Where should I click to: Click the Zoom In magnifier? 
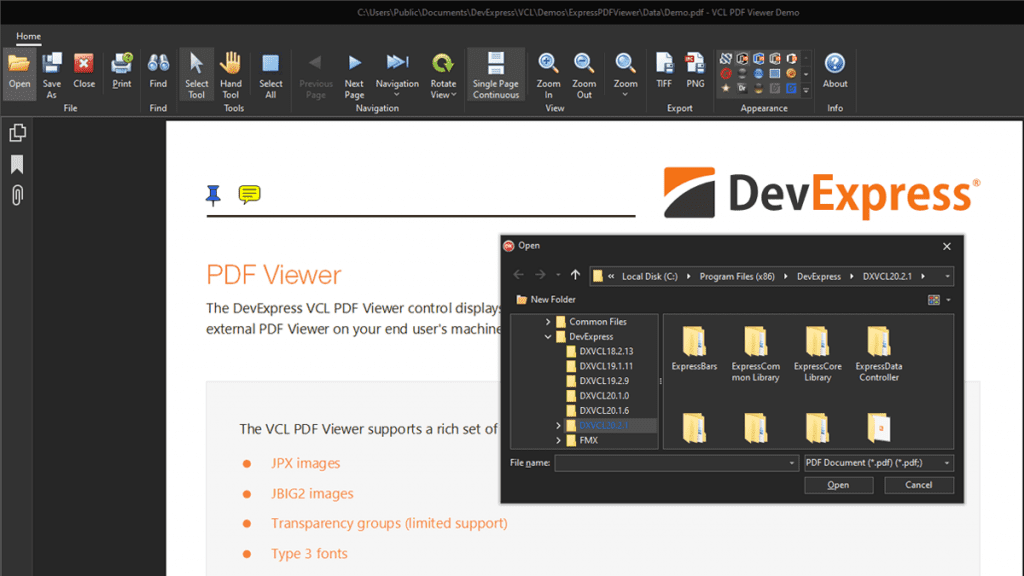pyautogui.click(x=548, y=74)
